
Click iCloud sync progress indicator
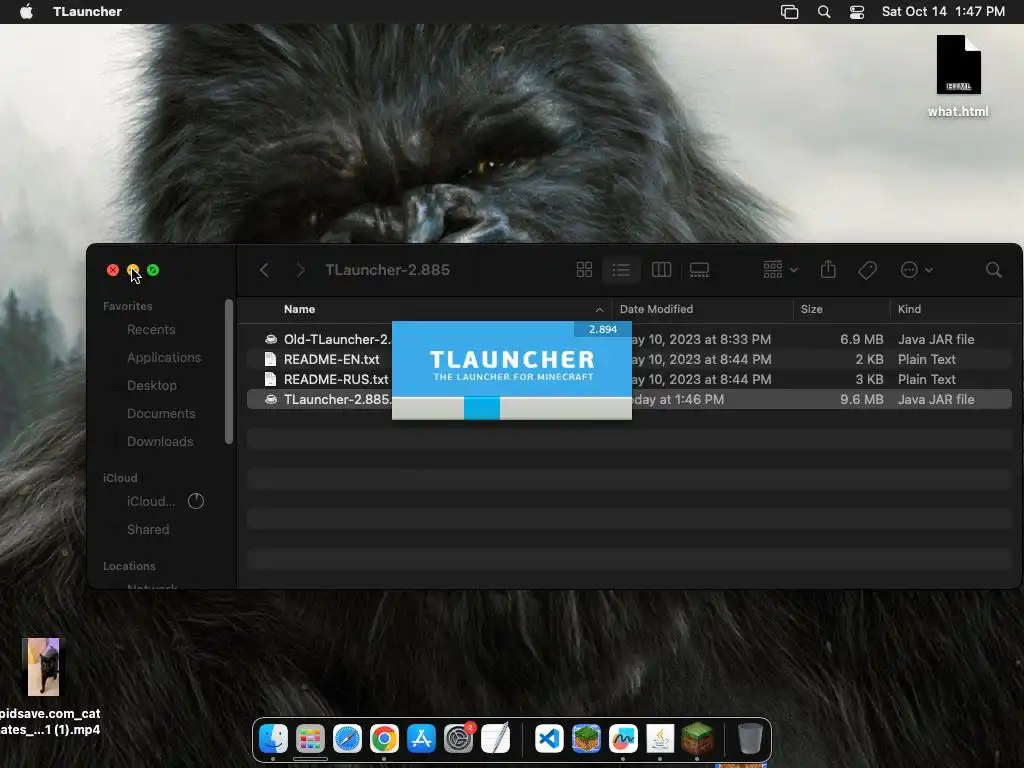(x=196, y=501)
